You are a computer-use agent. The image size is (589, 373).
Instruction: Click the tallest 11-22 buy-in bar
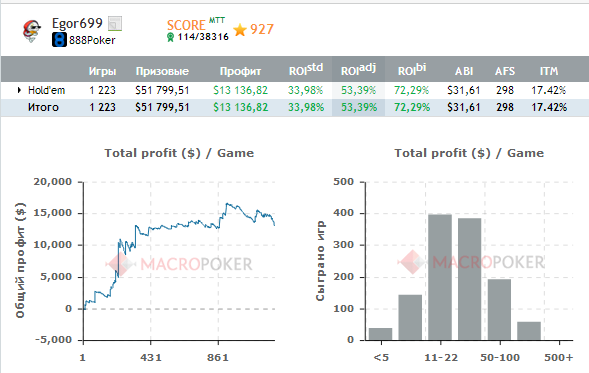tap(440, 277)
